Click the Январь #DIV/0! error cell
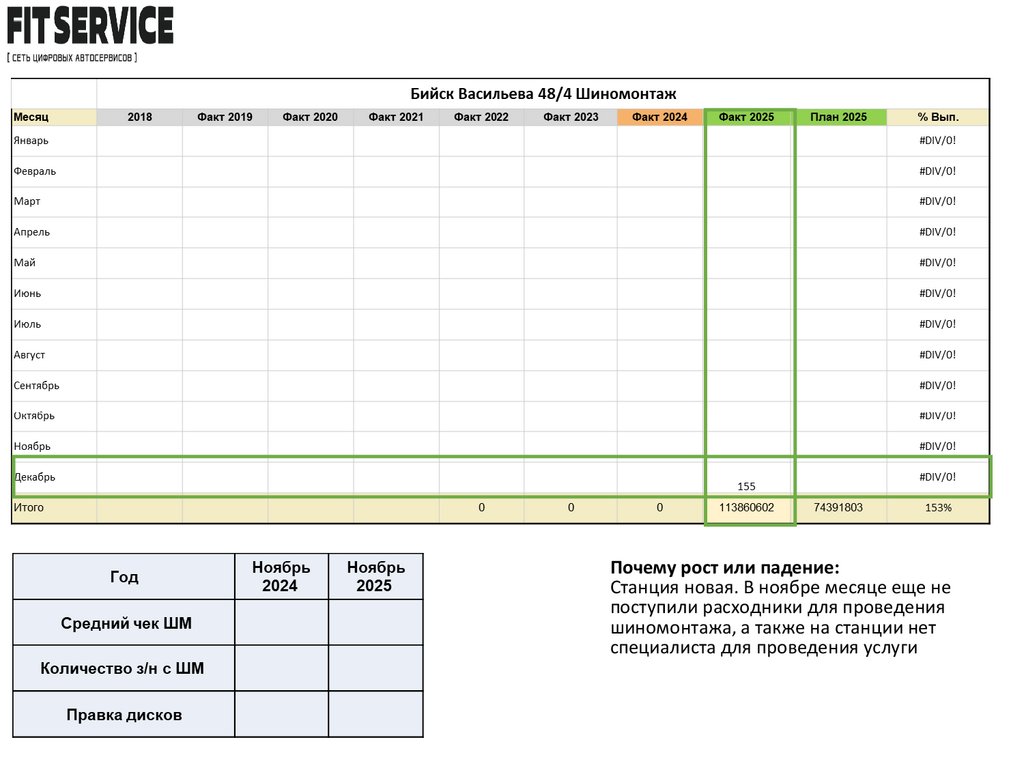The width and height of the screenshot is (1024, 768). pyautogui.click(x=938, y=140)
